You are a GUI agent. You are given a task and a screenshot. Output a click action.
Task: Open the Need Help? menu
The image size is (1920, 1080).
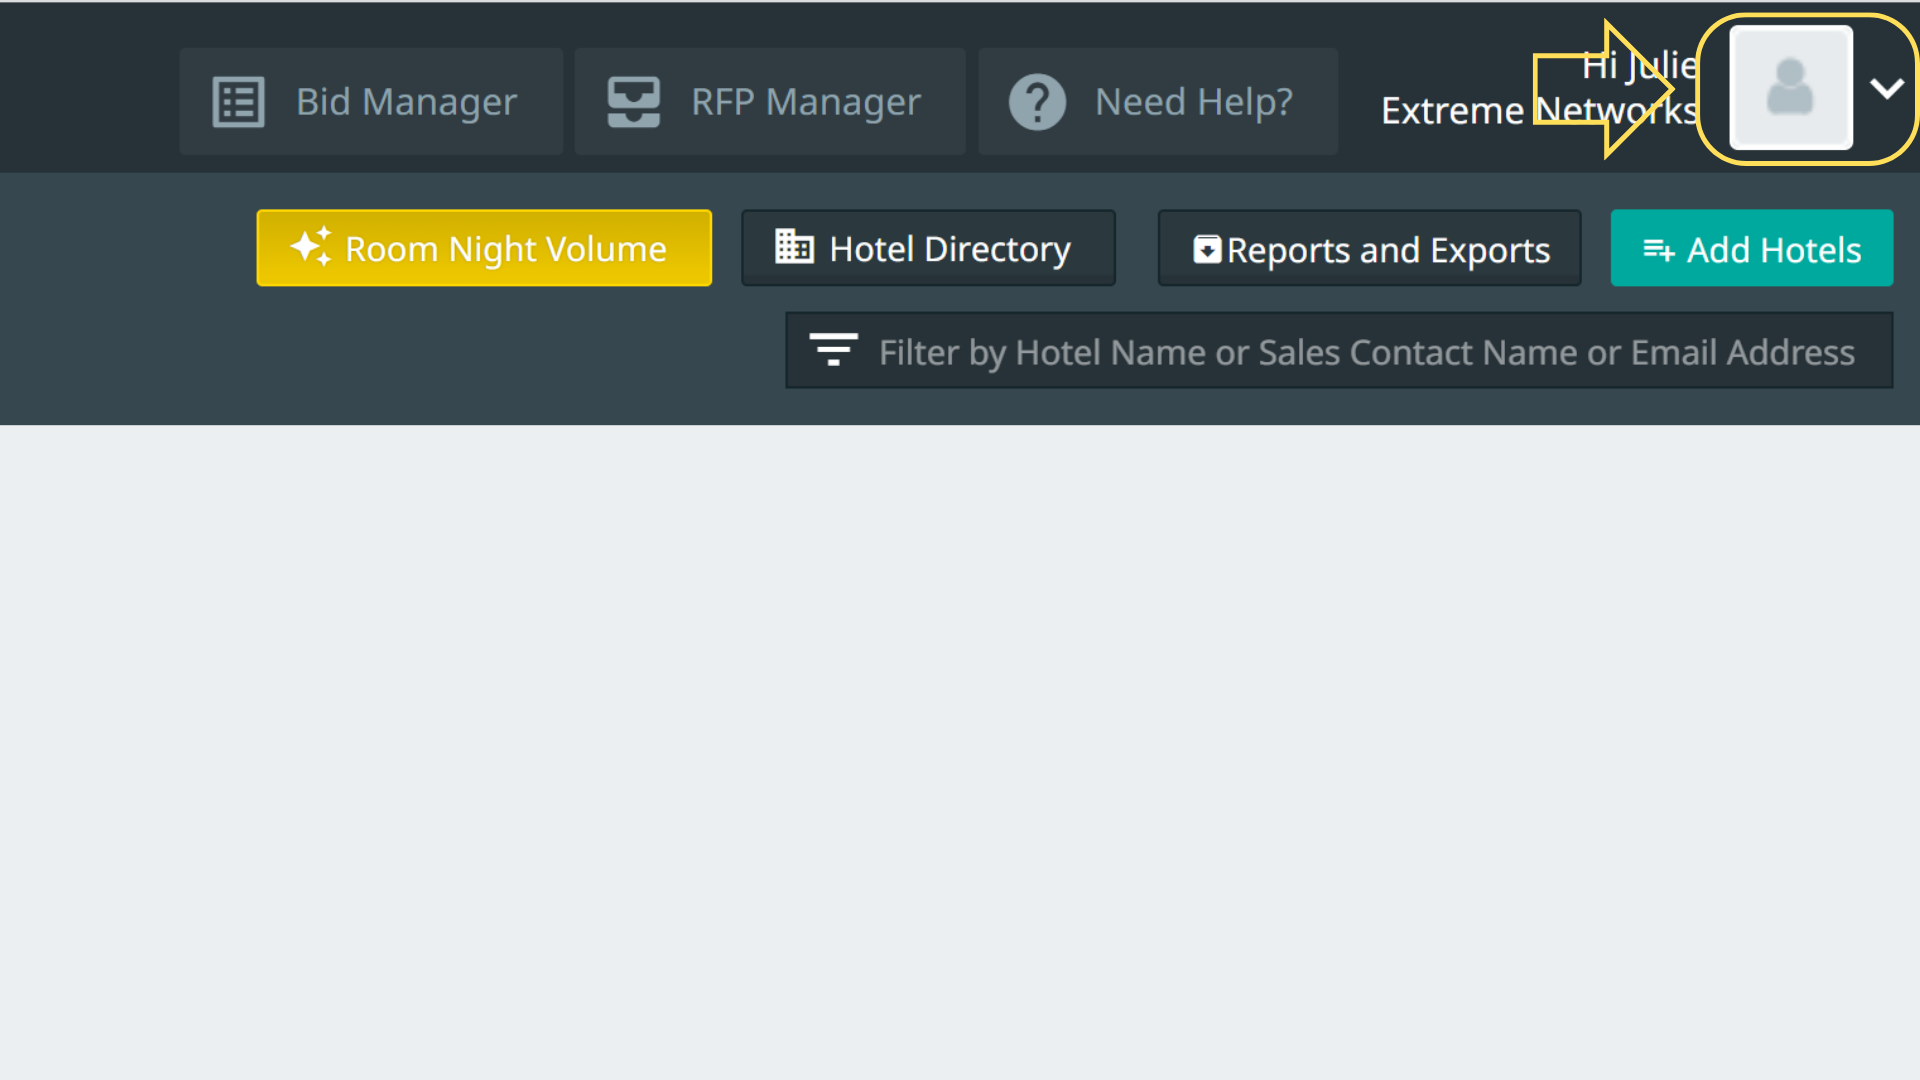(x=1193, y=102)
